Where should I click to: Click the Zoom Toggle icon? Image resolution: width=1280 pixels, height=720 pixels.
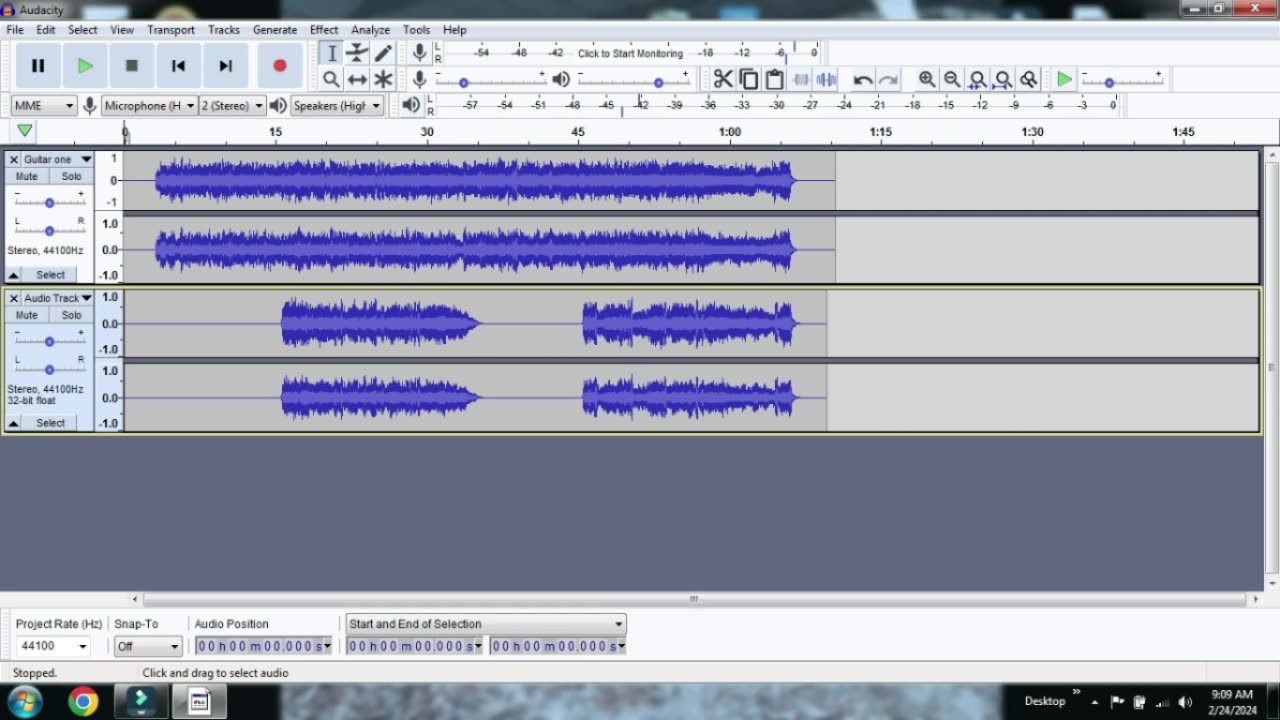point(1029,79)
